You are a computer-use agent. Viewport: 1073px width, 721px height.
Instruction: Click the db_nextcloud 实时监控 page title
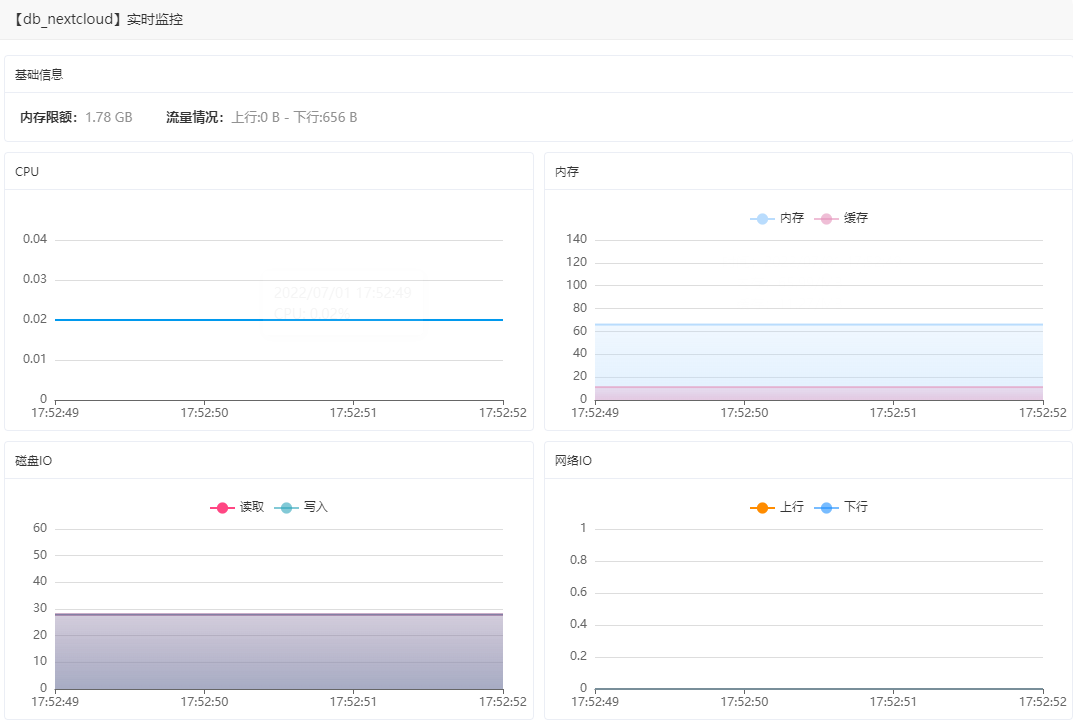click(x=98, y=20)
